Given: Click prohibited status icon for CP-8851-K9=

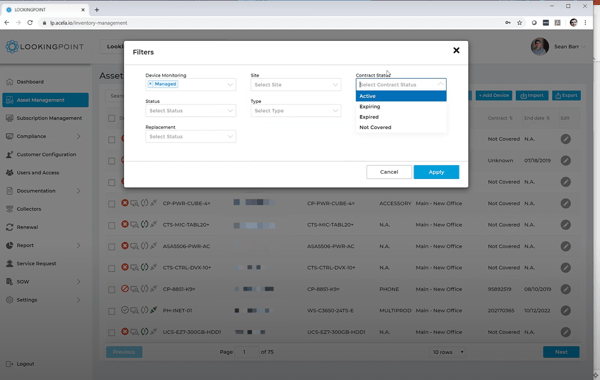Looking at the screenshot, I should click(125, 289).
